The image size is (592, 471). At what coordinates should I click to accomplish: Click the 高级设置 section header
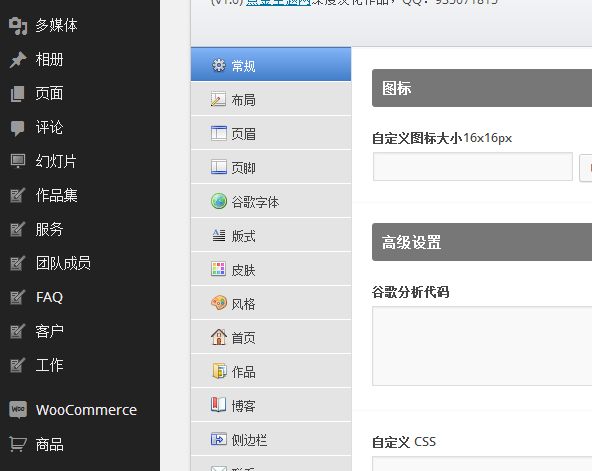[x=482, y=242]
